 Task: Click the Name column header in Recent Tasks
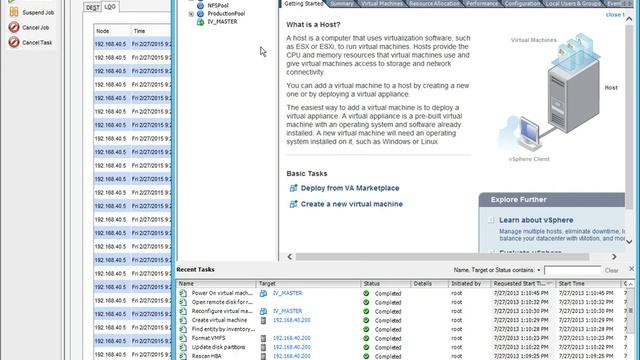216,283
